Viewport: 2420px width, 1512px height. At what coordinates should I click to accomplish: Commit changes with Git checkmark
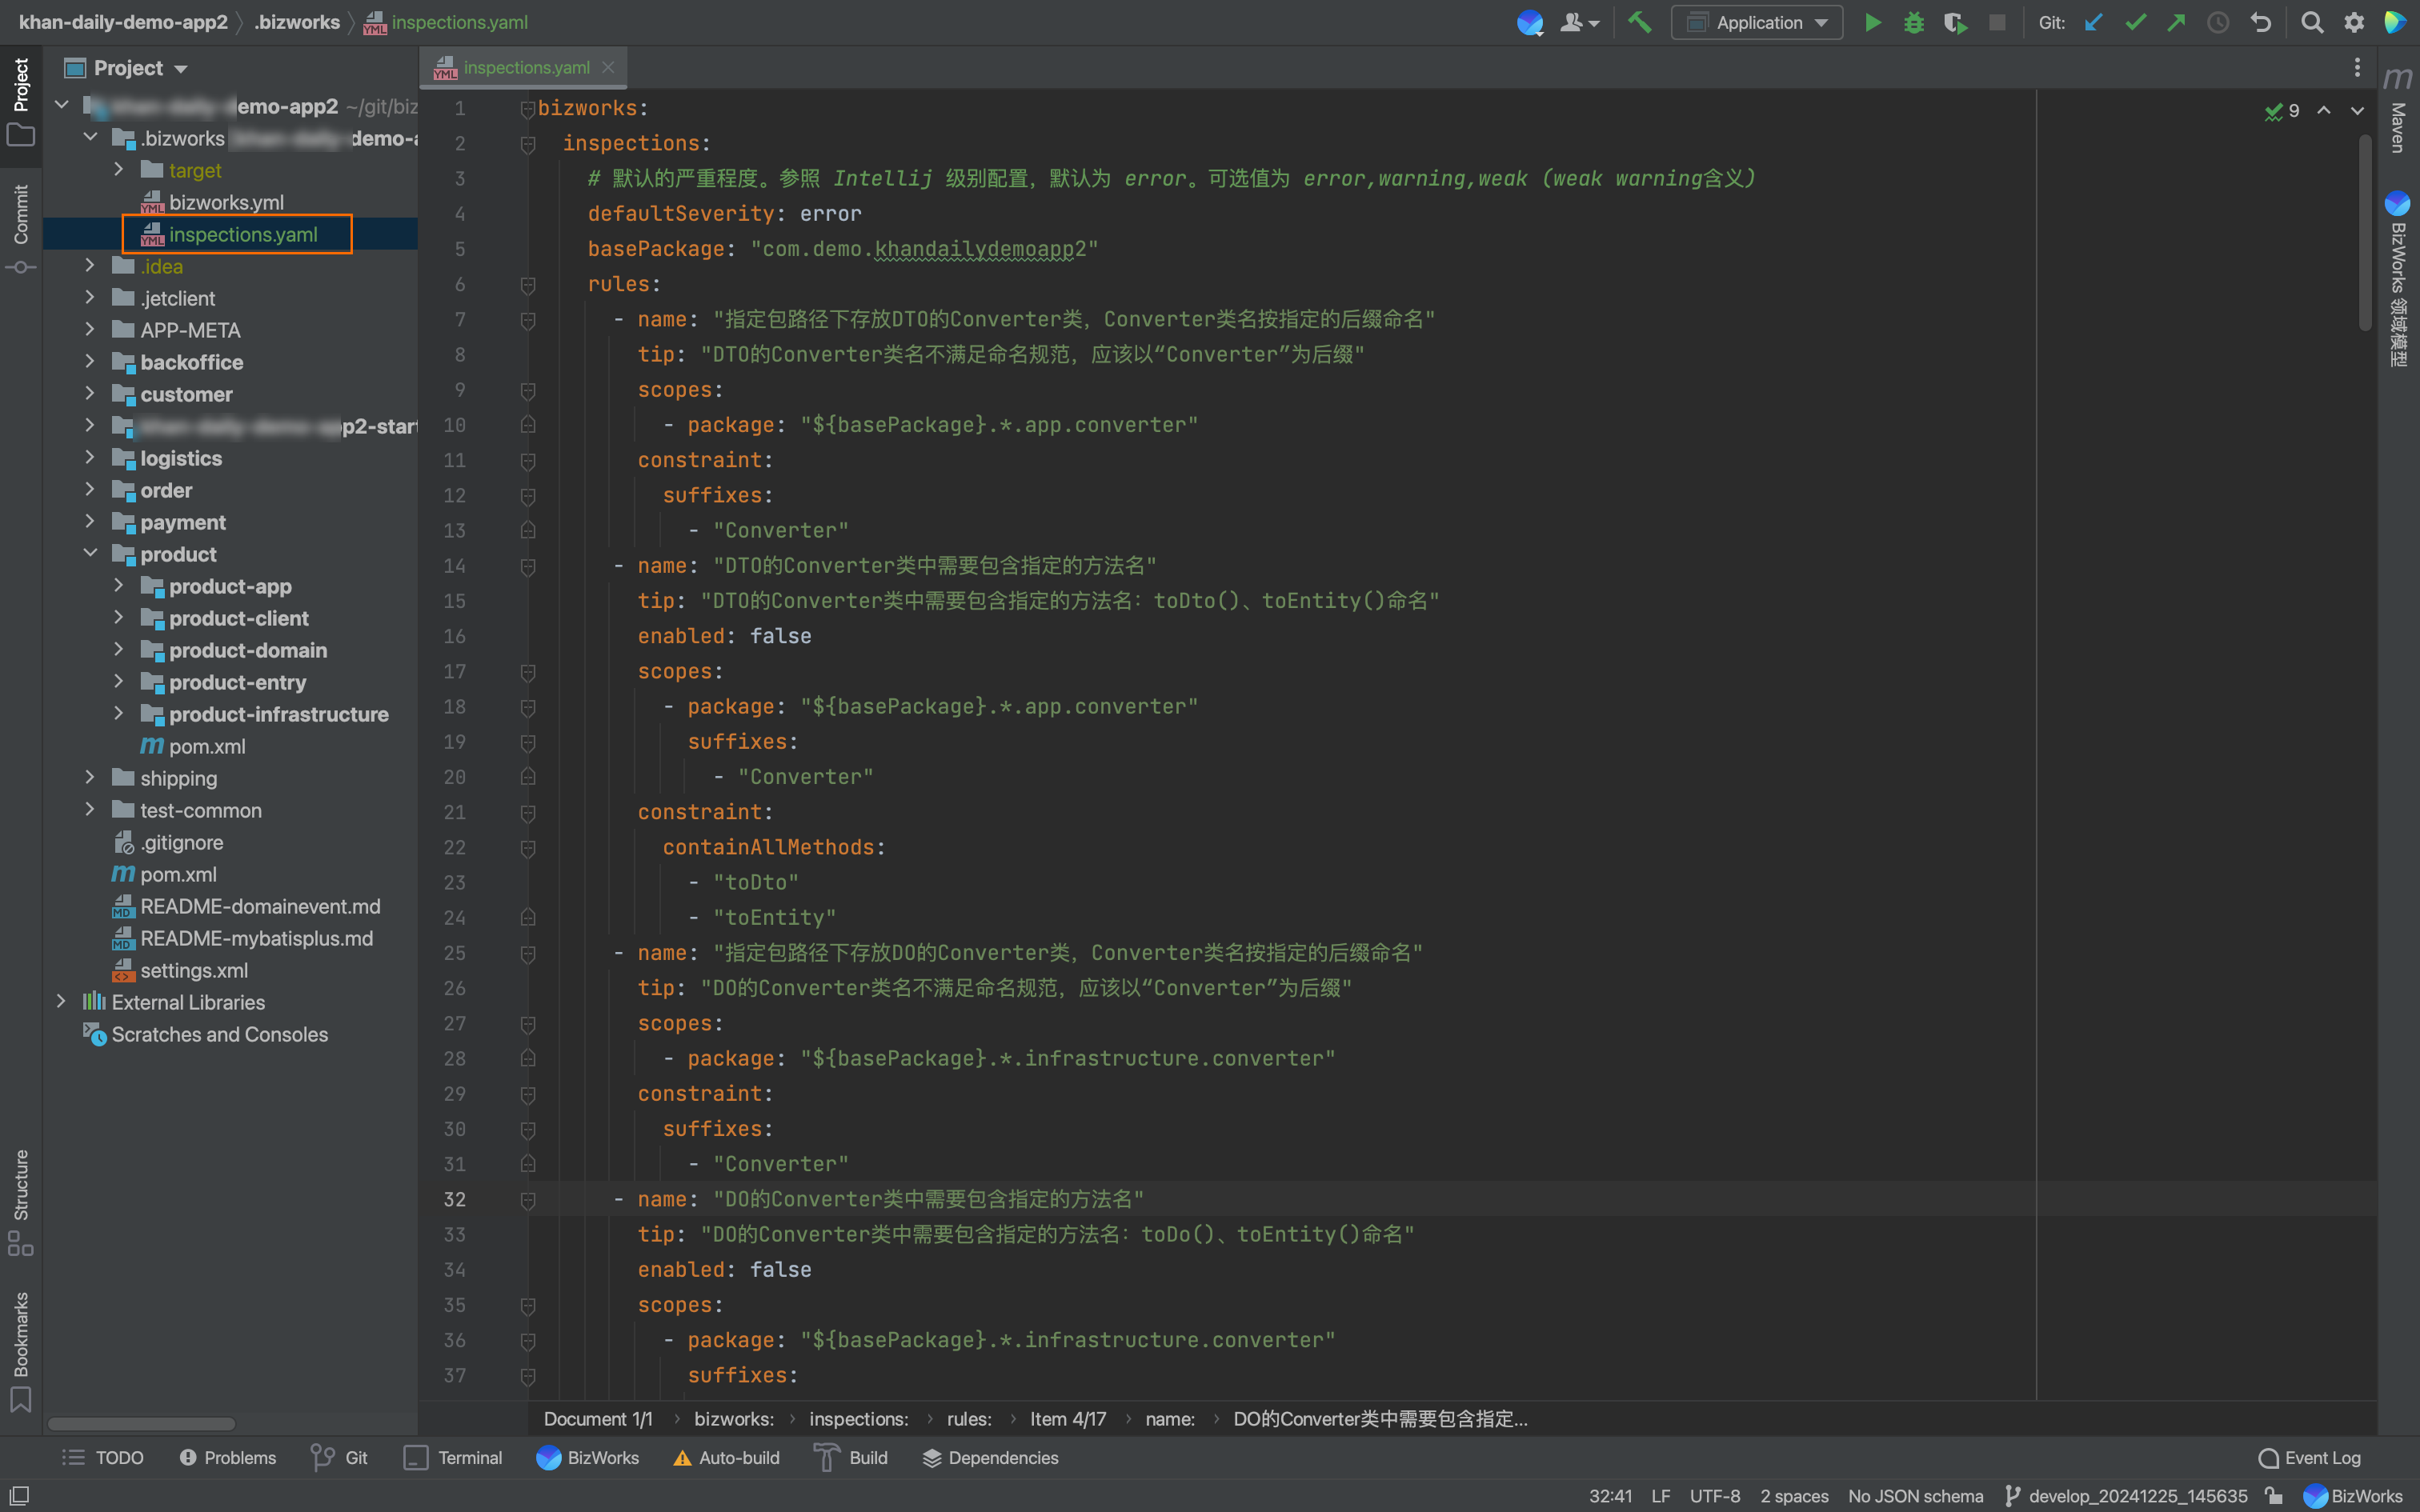click(2135, 22)
